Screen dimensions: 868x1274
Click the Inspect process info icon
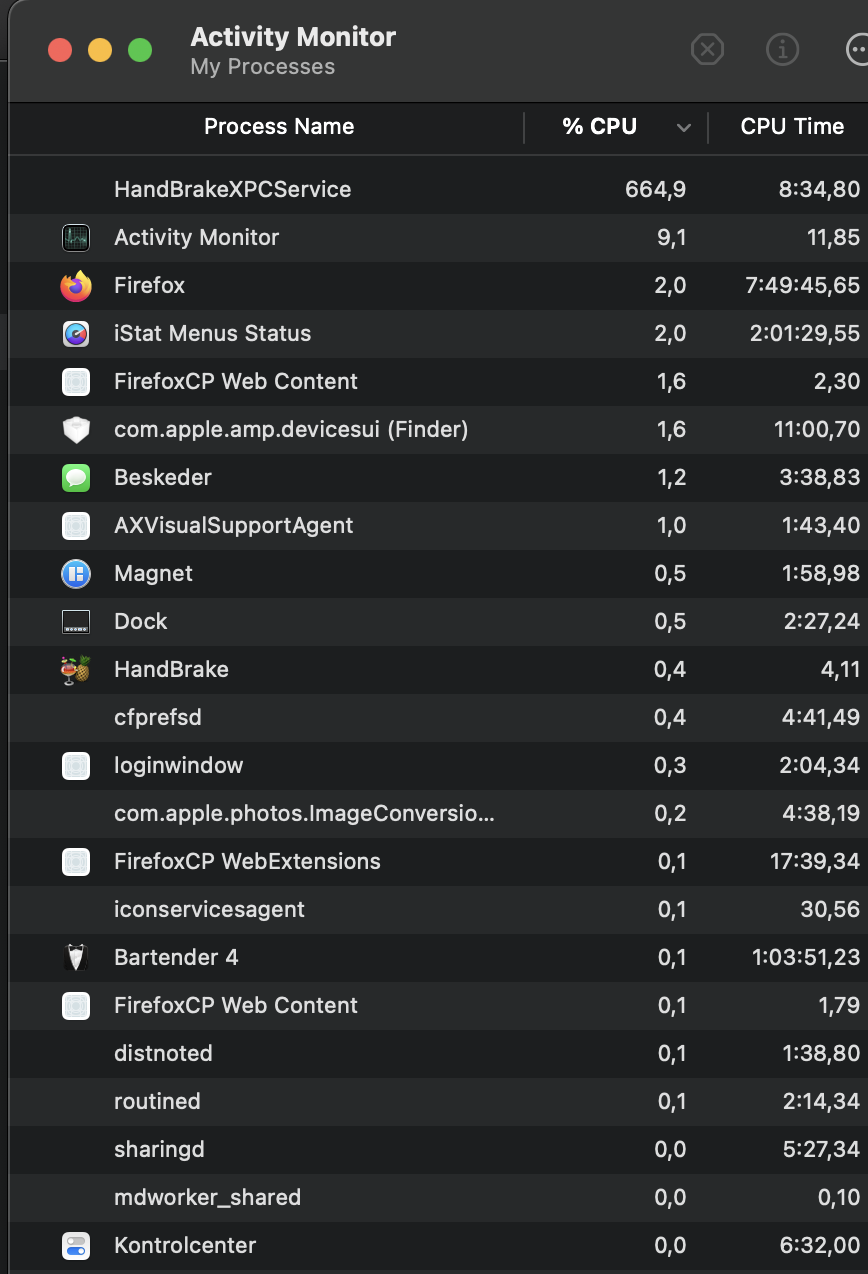coord(782,49)
